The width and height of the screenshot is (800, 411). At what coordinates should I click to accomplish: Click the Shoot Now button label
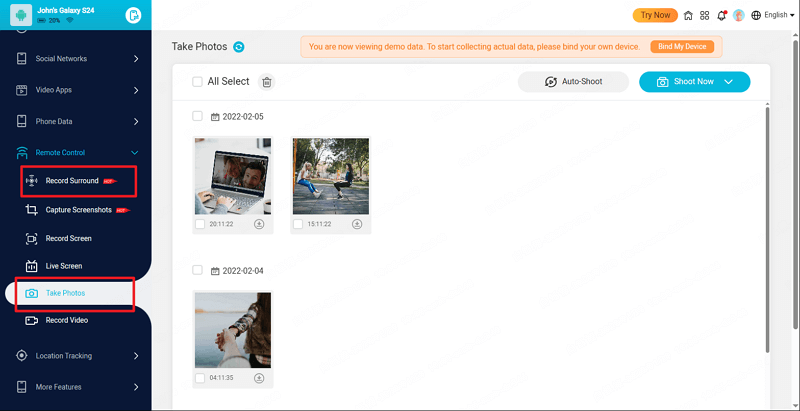(693, 82)
